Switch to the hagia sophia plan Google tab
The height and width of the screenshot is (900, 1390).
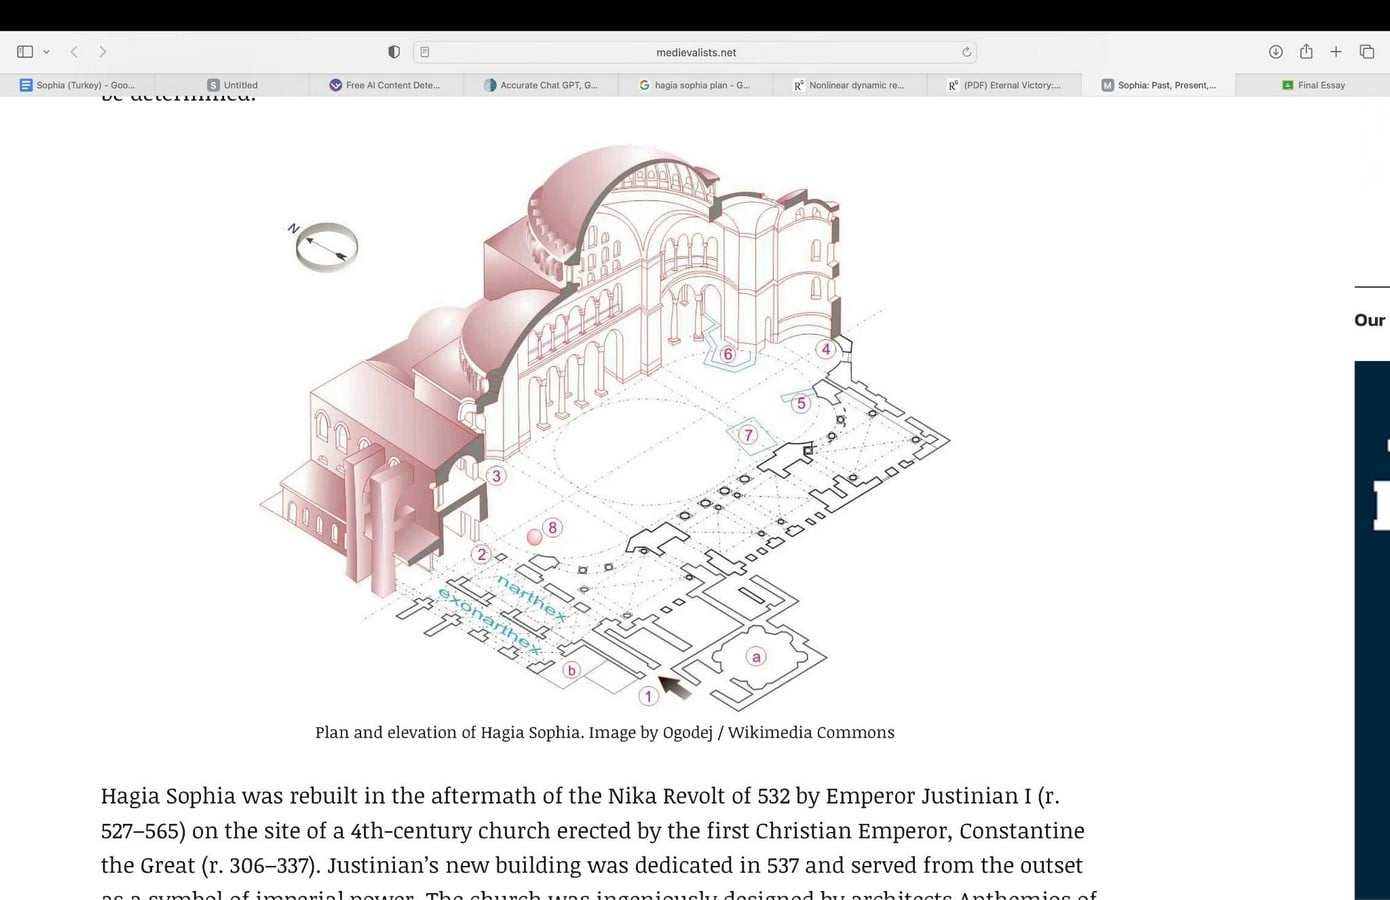pos(695,85)
